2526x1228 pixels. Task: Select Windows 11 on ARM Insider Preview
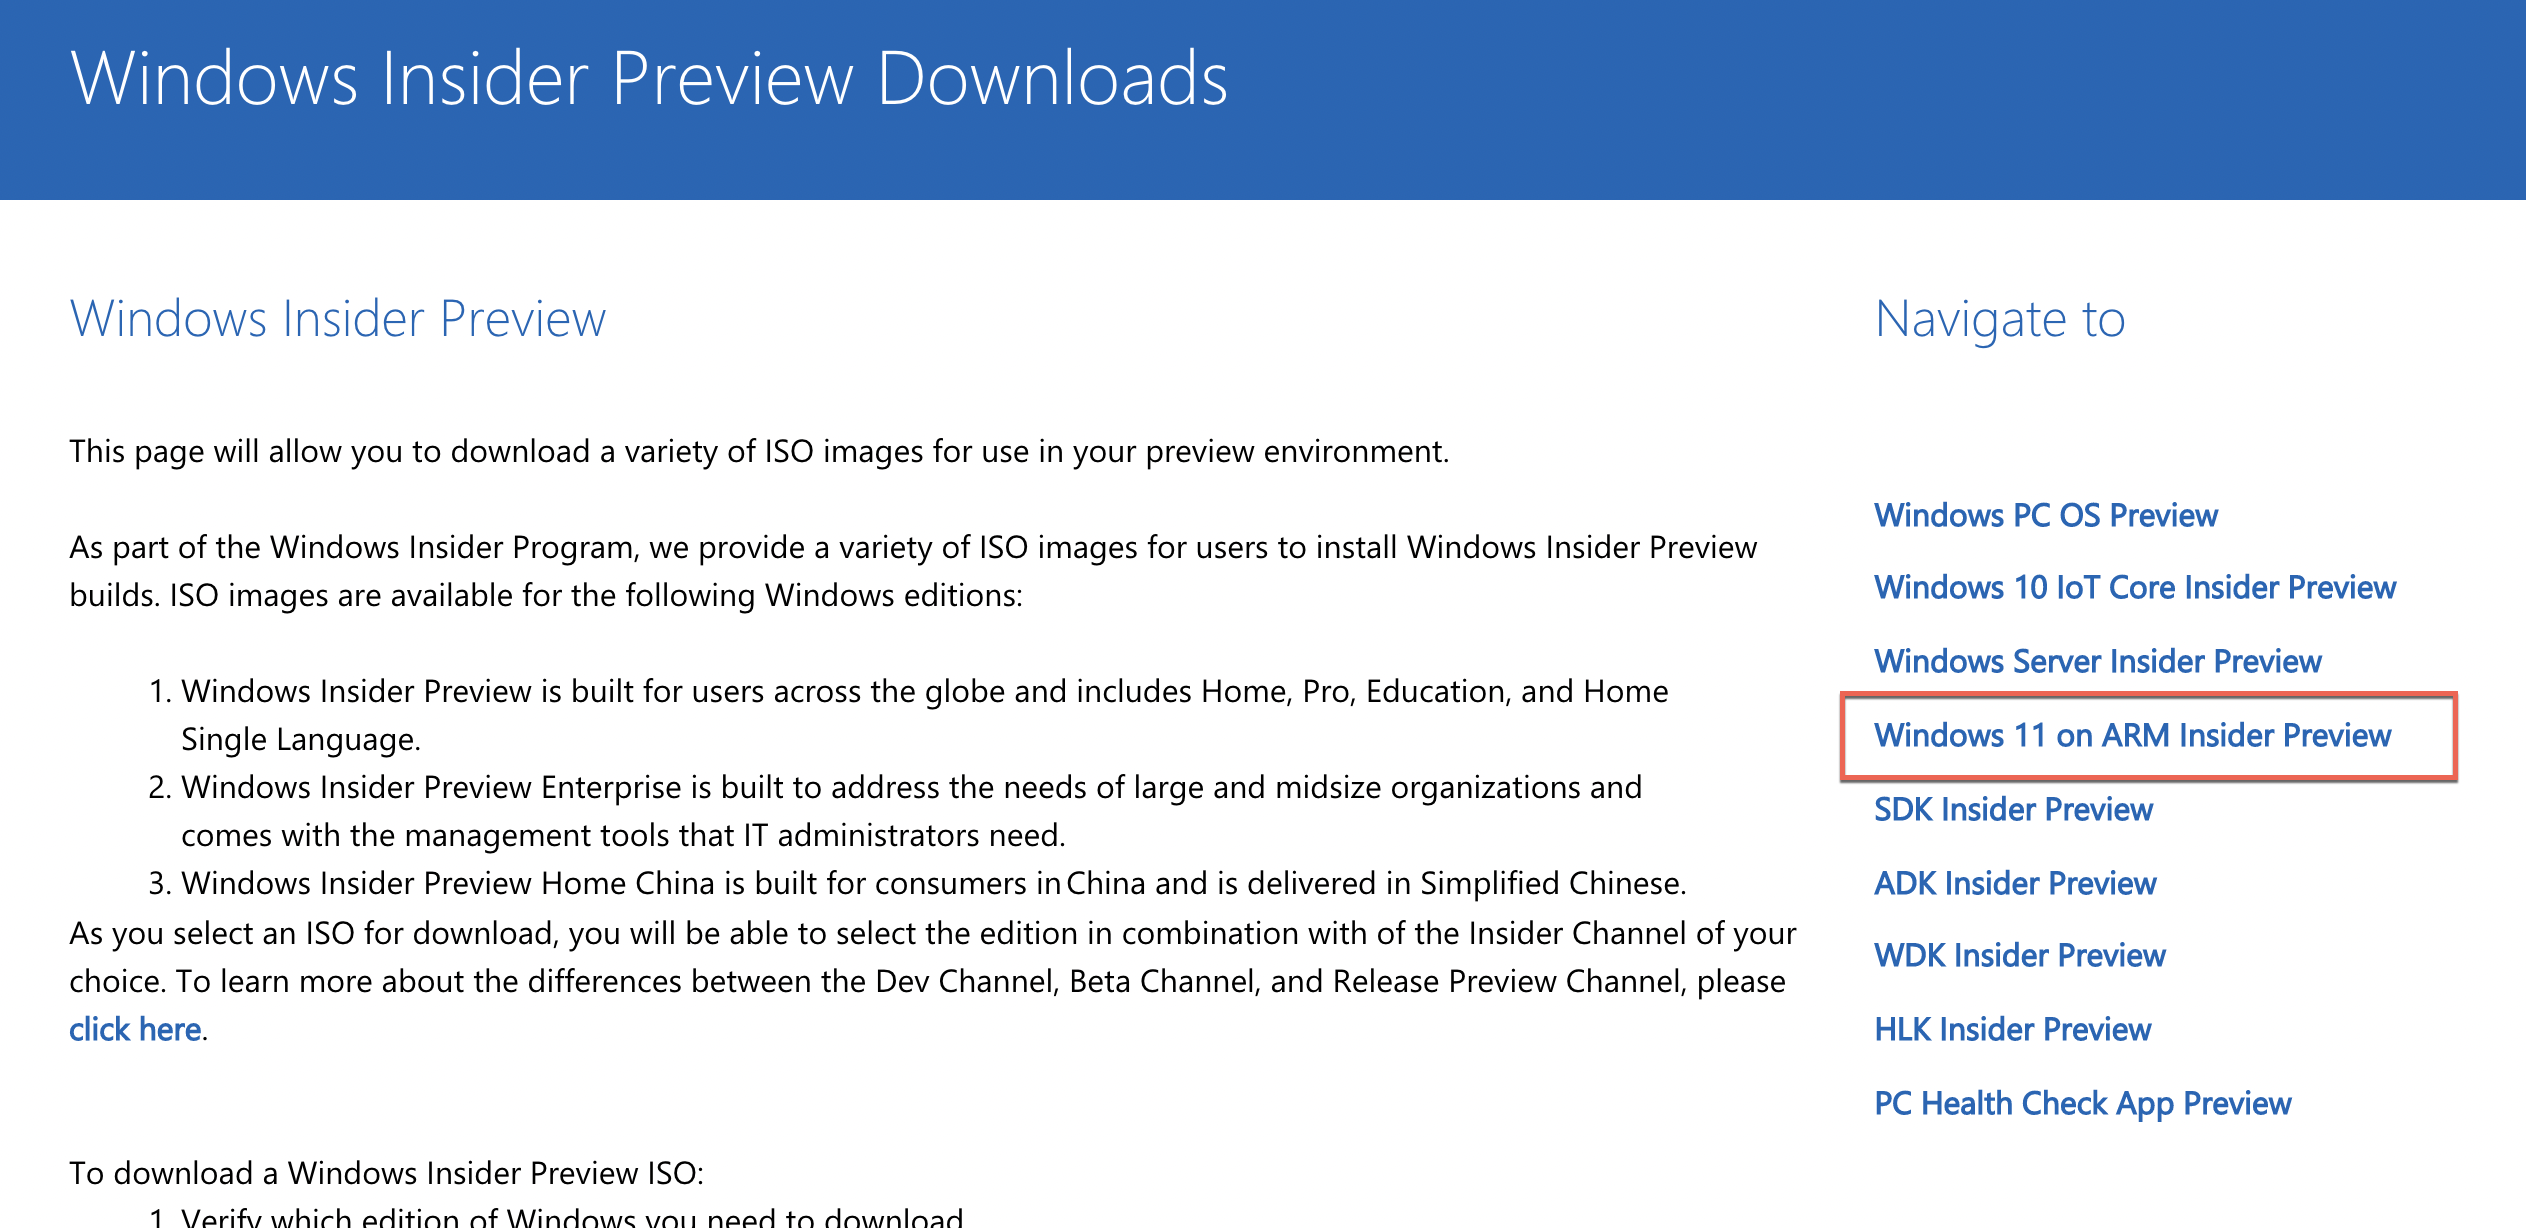pos(2132,735)
